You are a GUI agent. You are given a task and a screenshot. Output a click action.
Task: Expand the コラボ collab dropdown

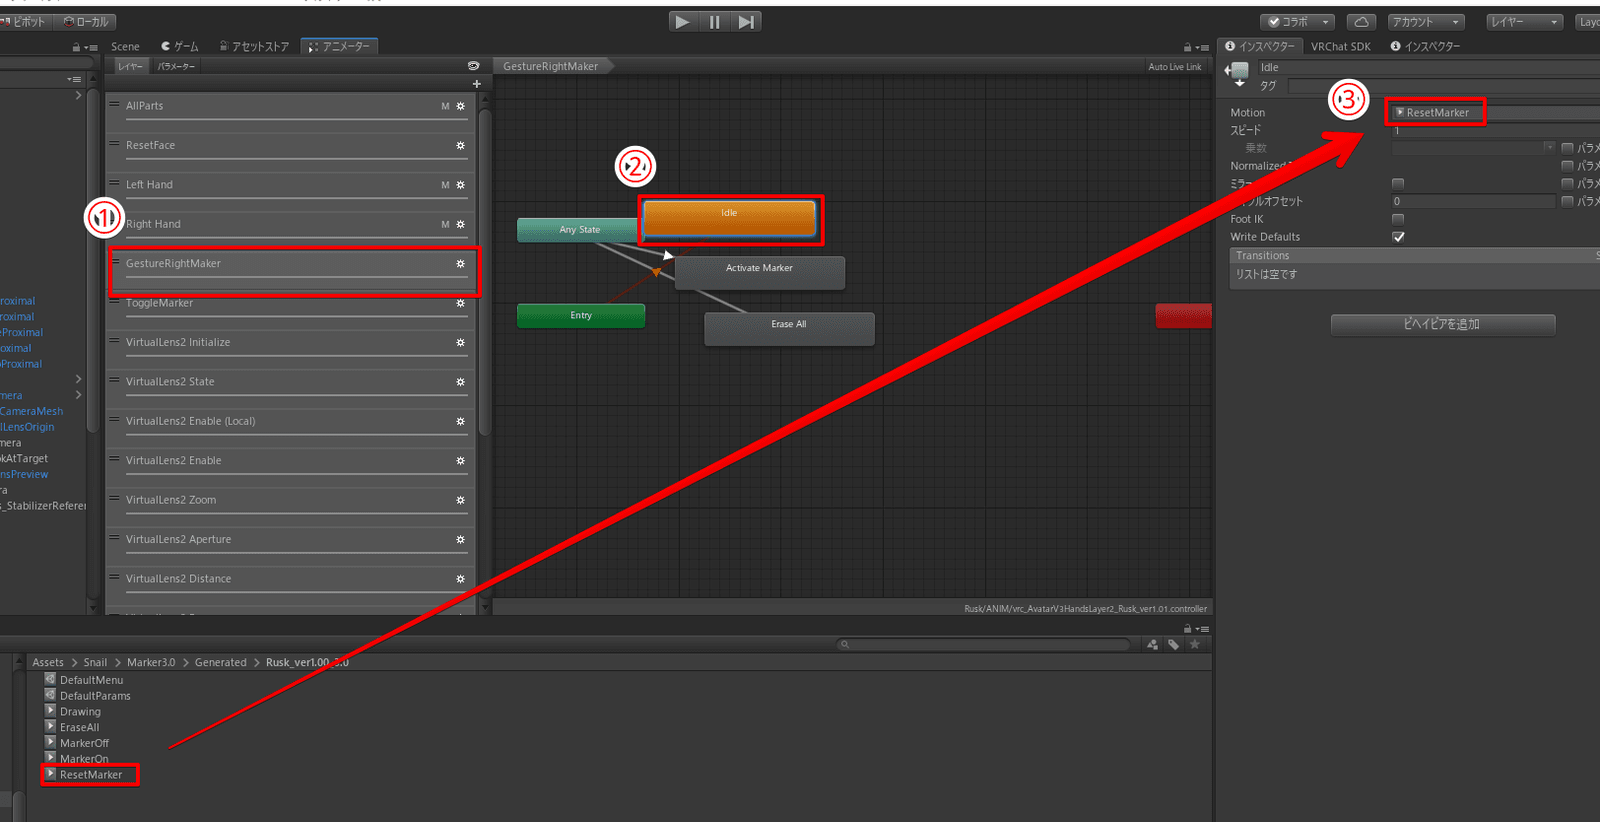coord(1299,22)
